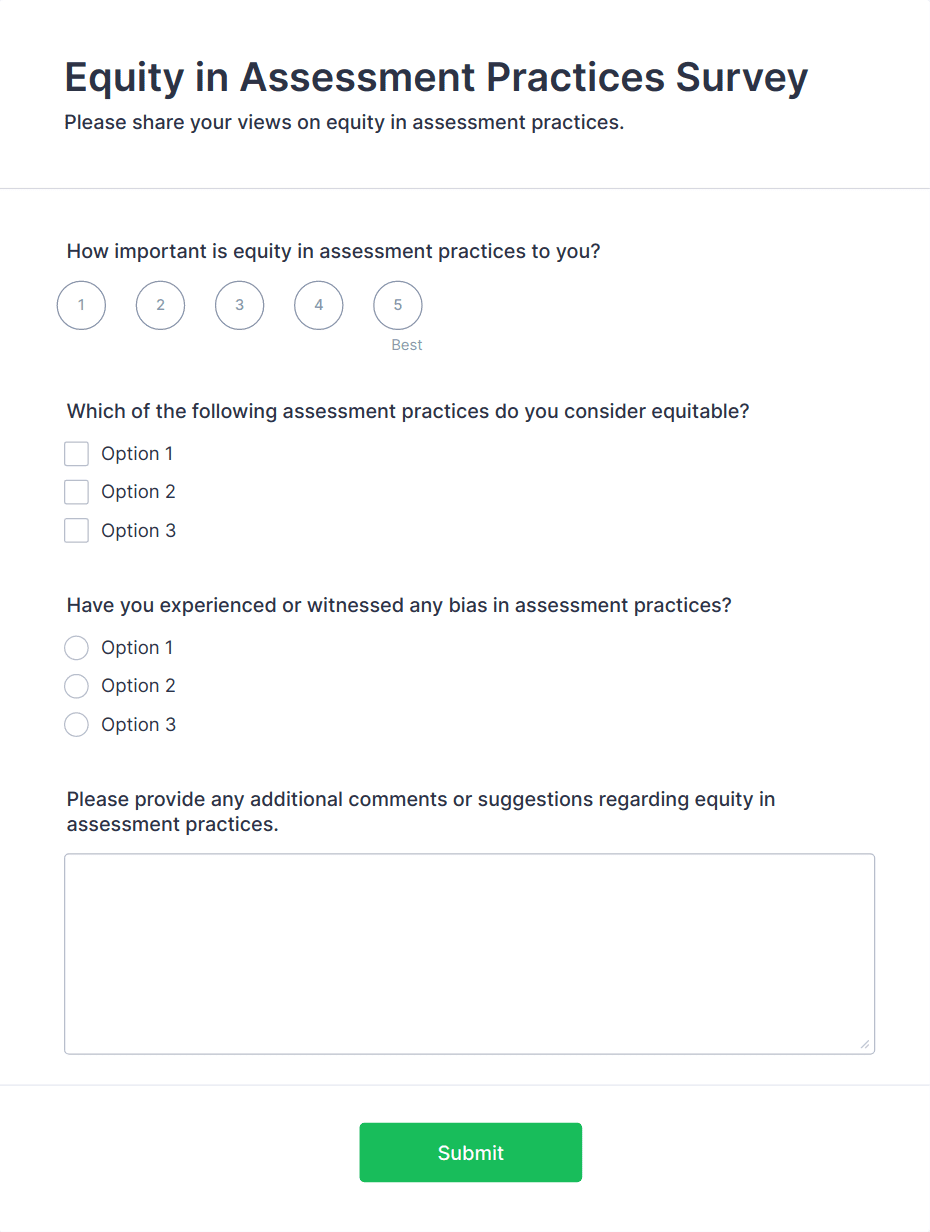Grab the comment box resize handle
This screenshot has width=930, height=1232.
pyautogui.click(x=864, y=1044)
